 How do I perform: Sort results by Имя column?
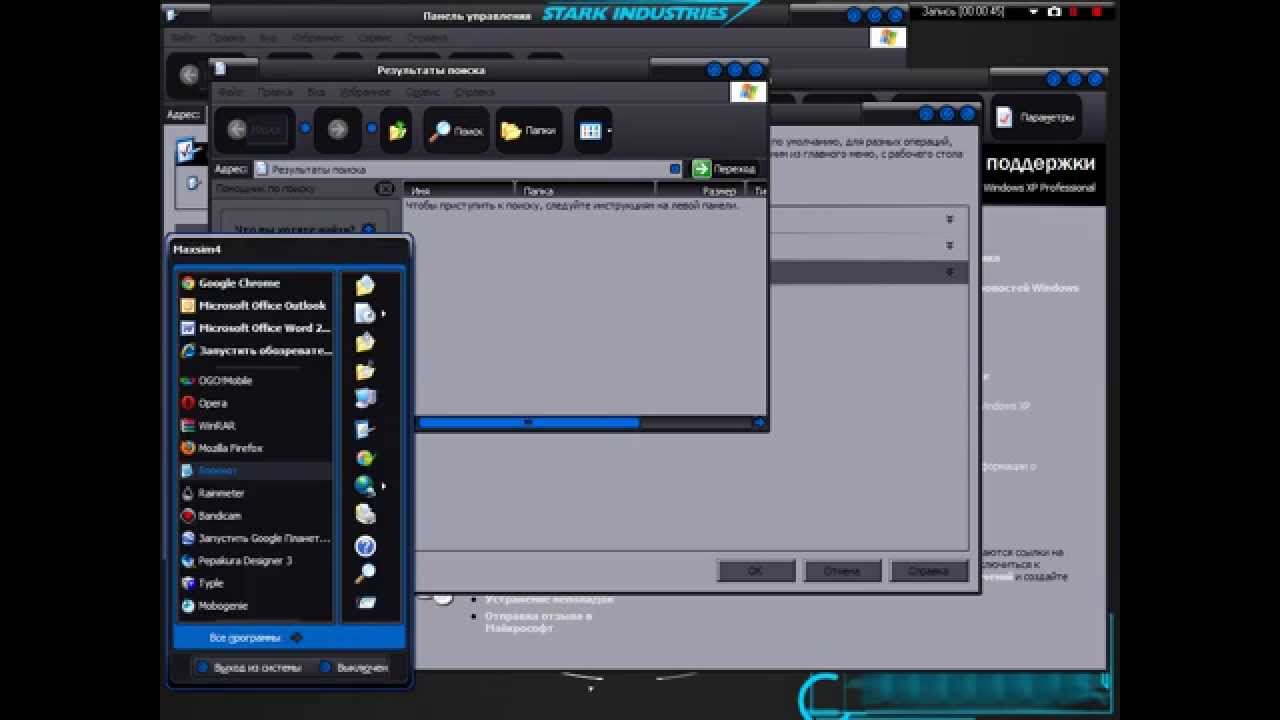point(458,190)
